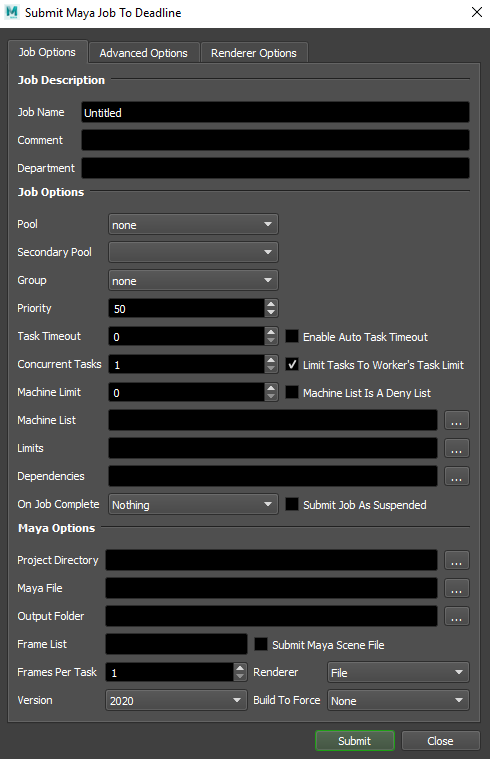Uncheck Limit Tasks To Worker's Task Limit

click(x=292, y=364)
